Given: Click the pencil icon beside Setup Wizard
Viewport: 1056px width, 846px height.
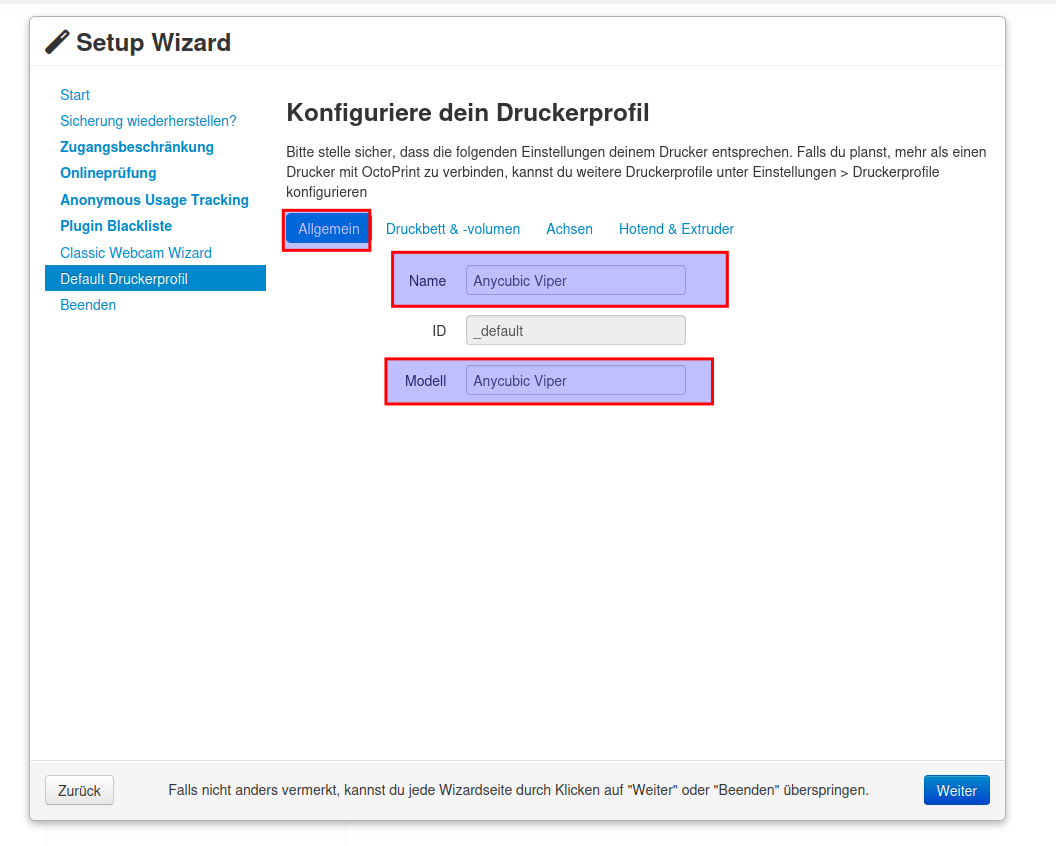Looking at the screenshot, I should [x=58, y=42].
